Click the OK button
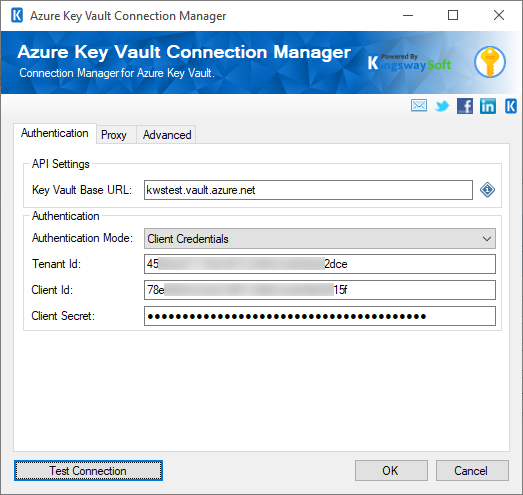The image size is (523, 495). [391, 471]
